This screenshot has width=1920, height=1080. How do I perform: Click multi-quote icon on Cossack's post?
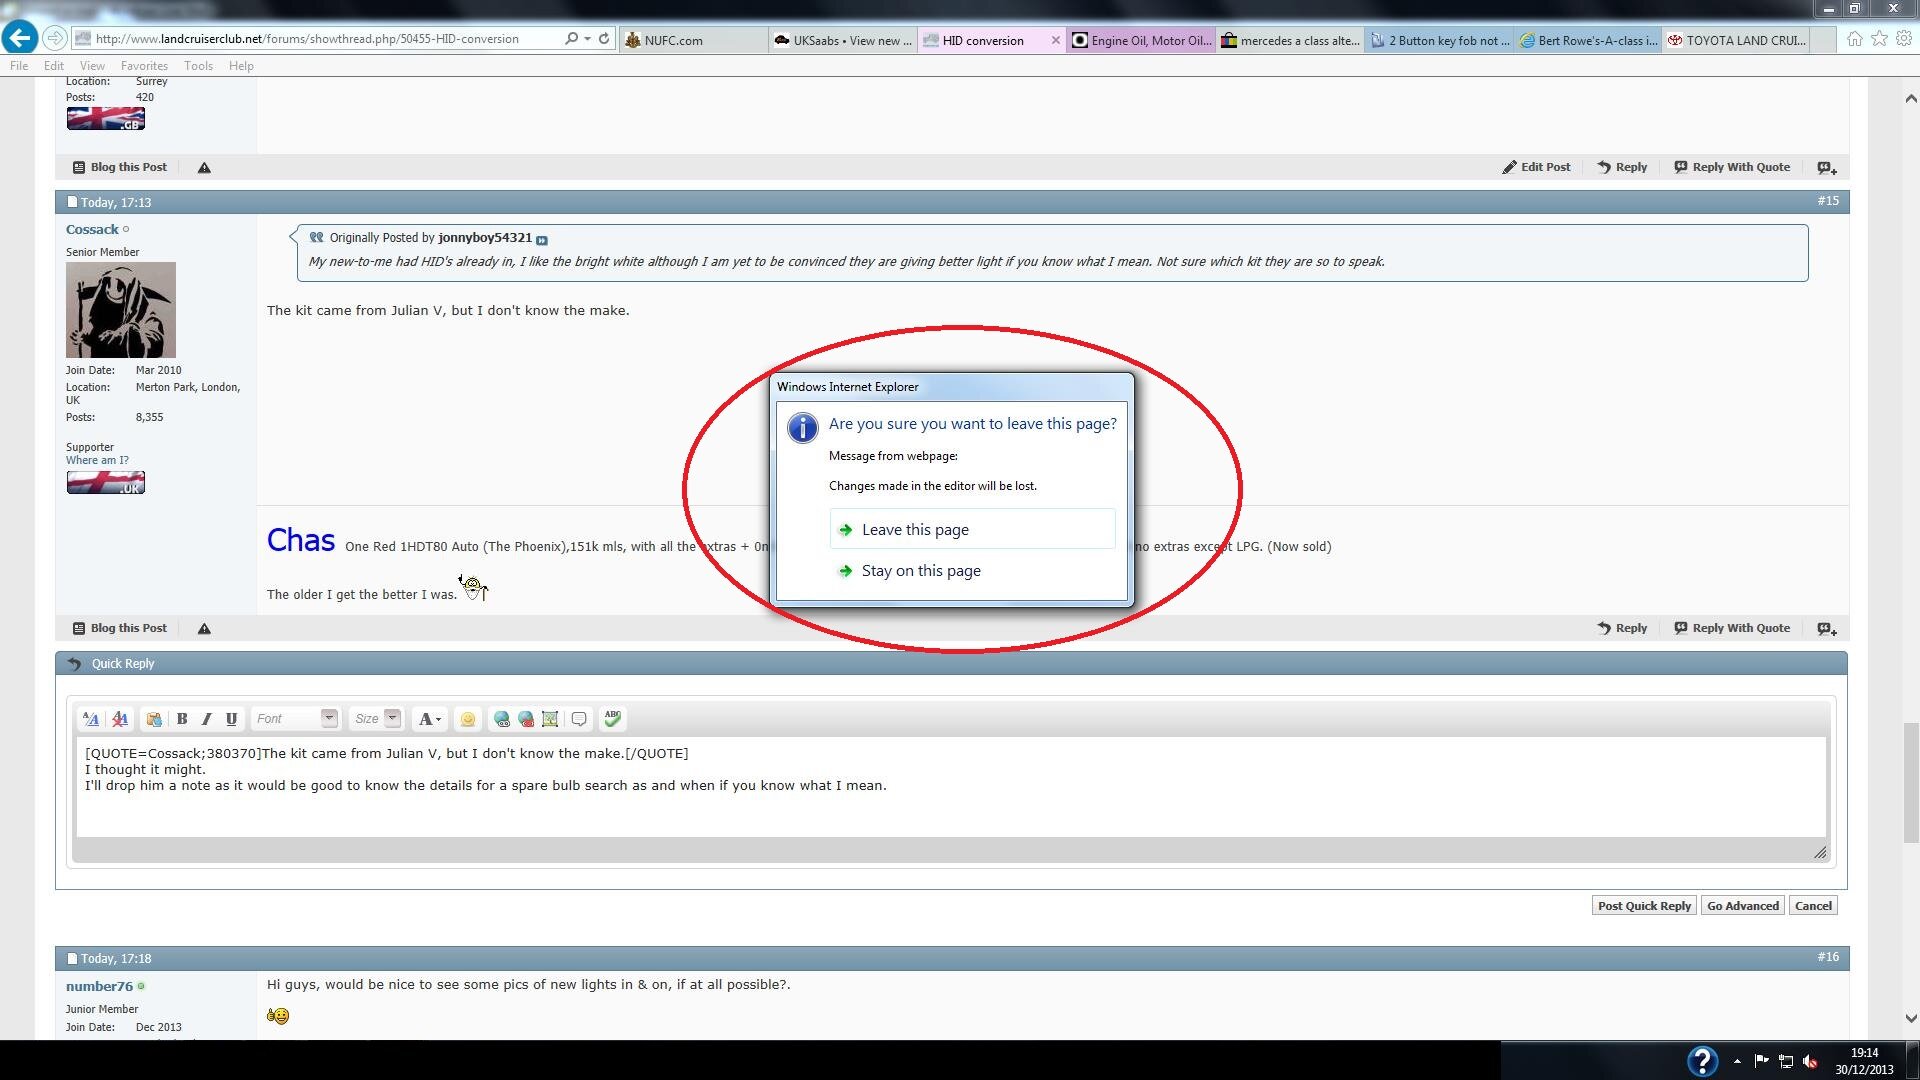[1827, 629]
